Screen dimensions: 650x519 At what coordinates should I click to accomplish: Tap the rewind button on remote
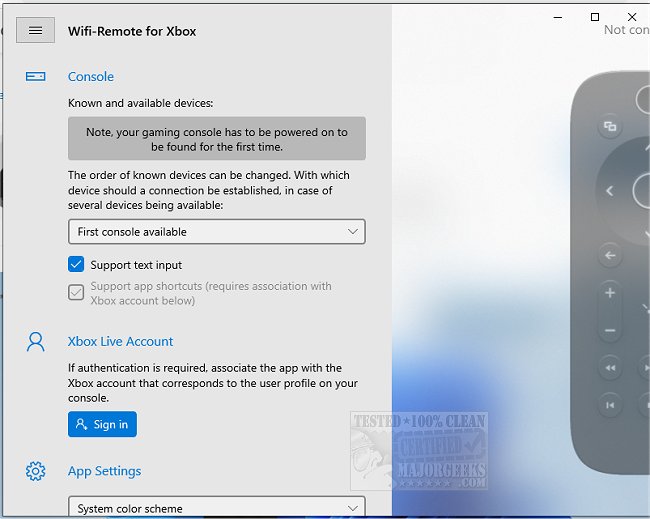point(610,368)
